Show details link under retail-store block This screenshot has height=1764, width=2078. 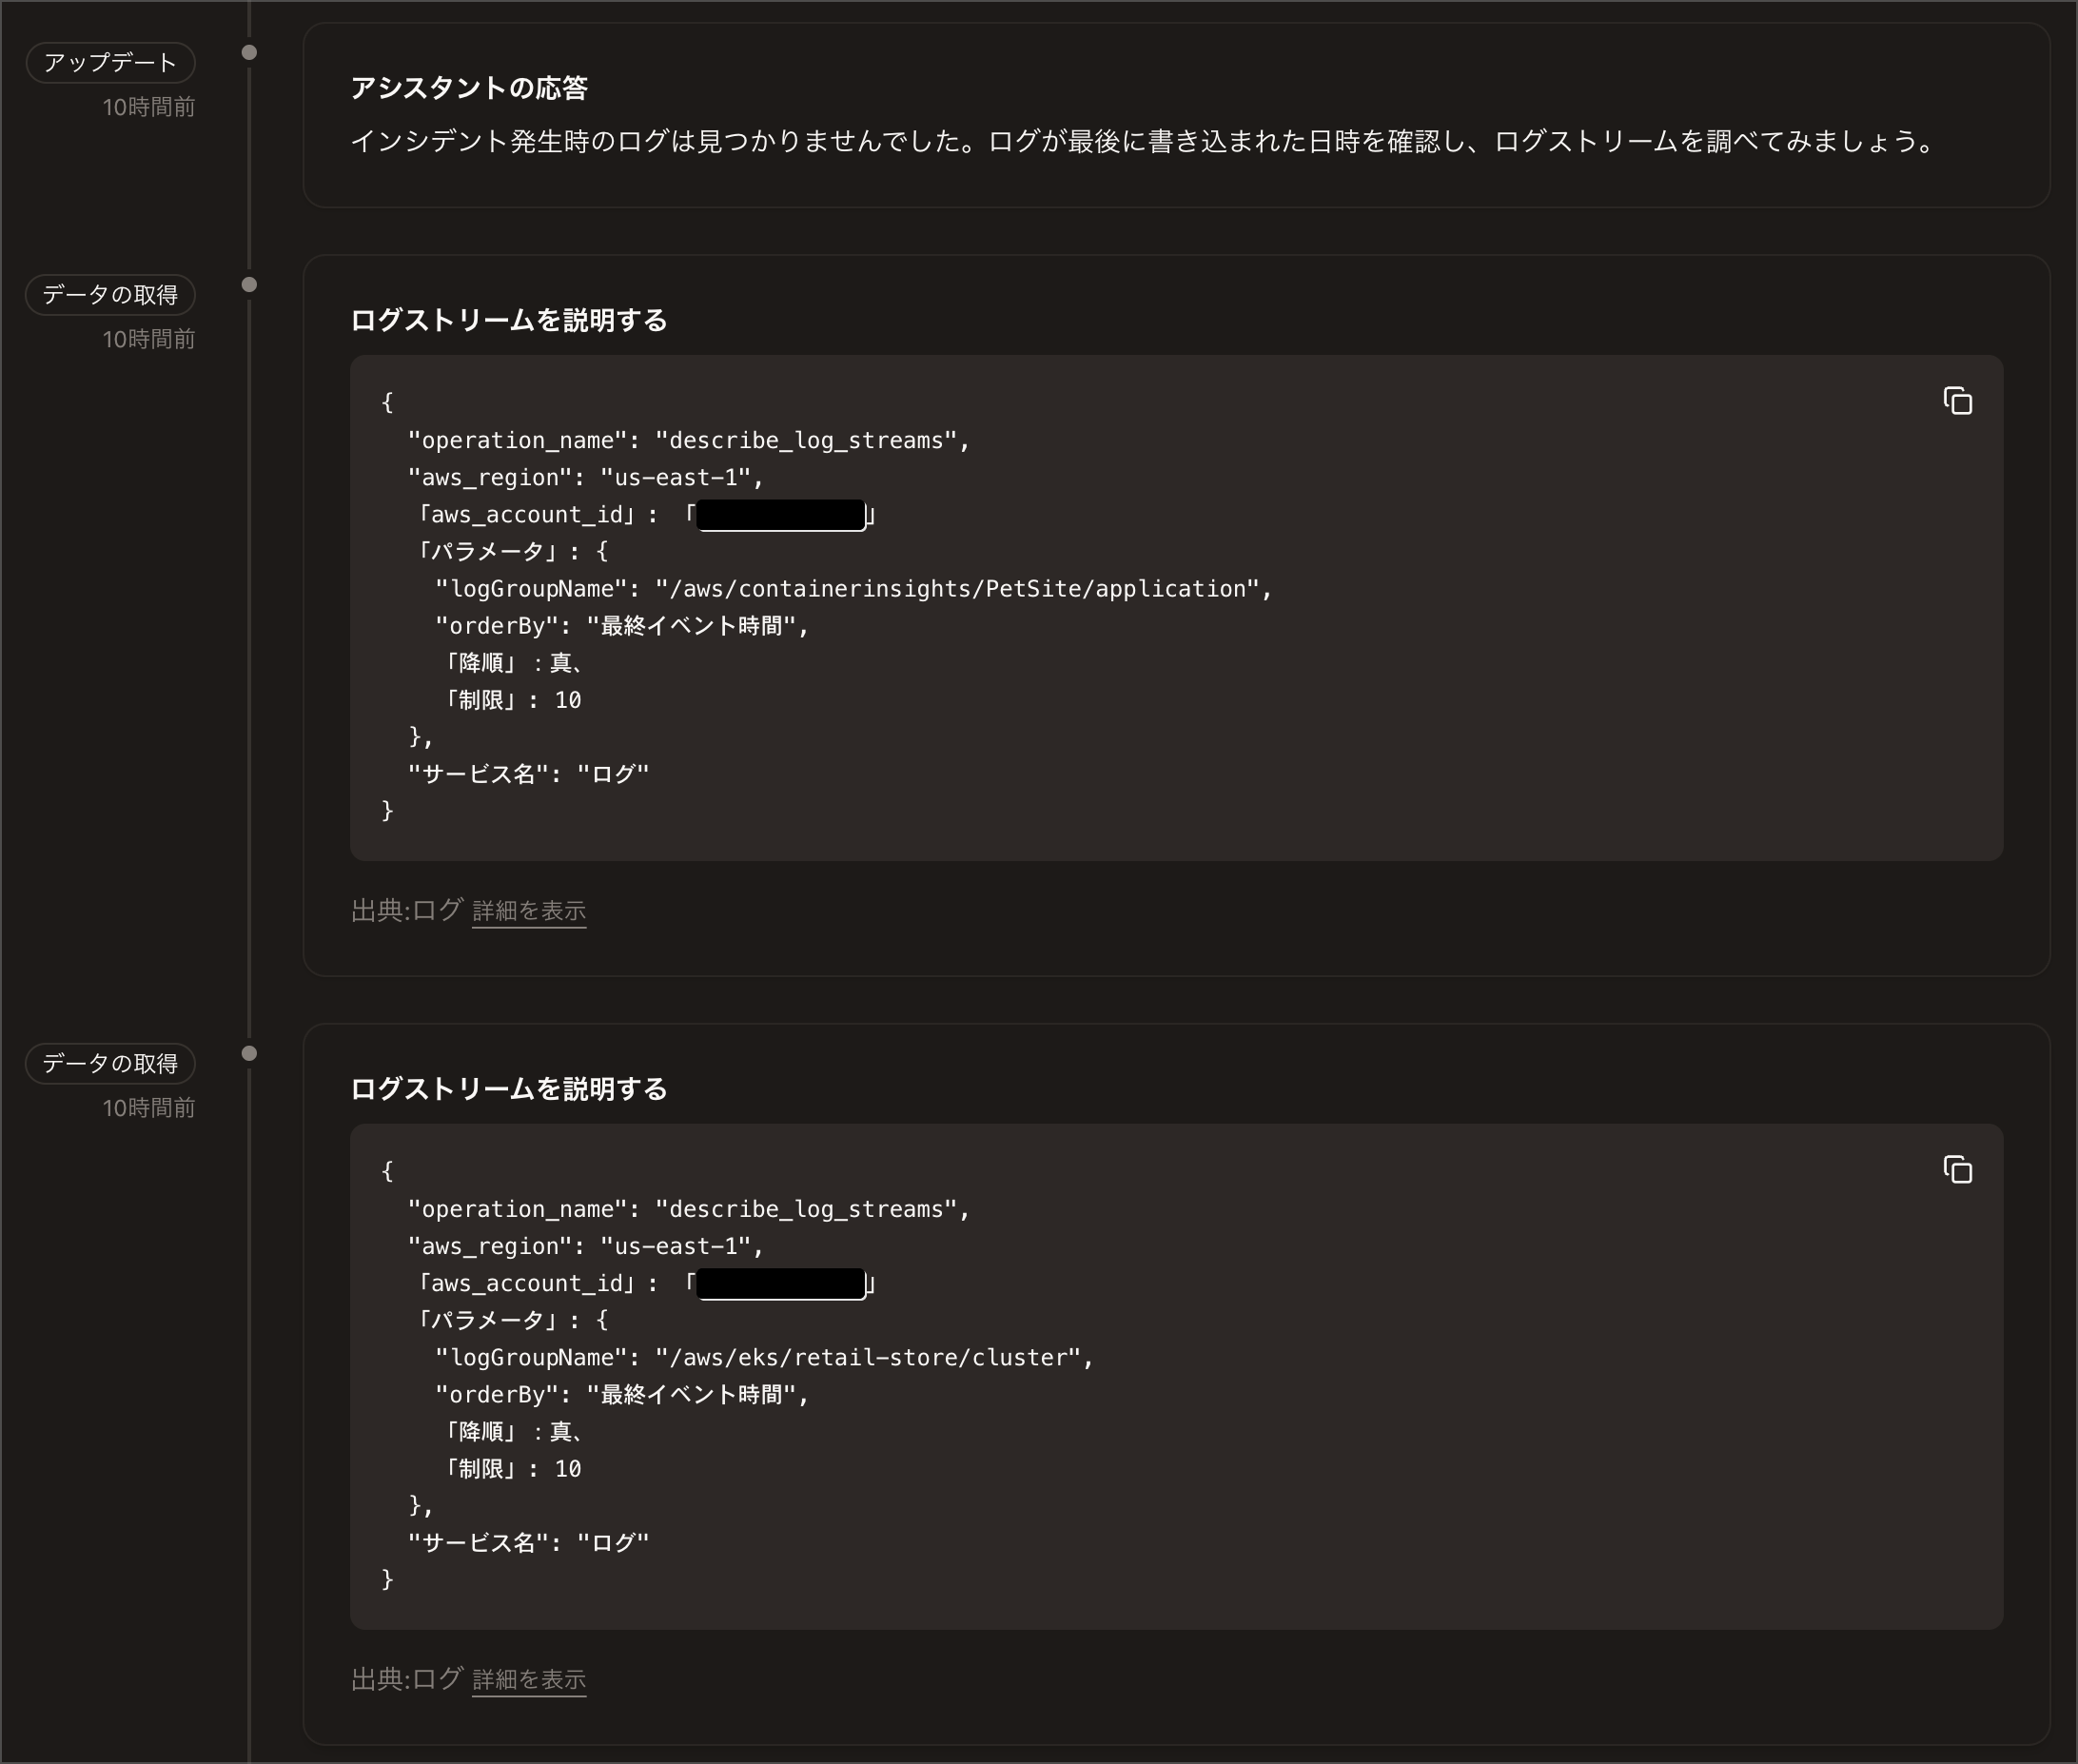coord(528,1679)
